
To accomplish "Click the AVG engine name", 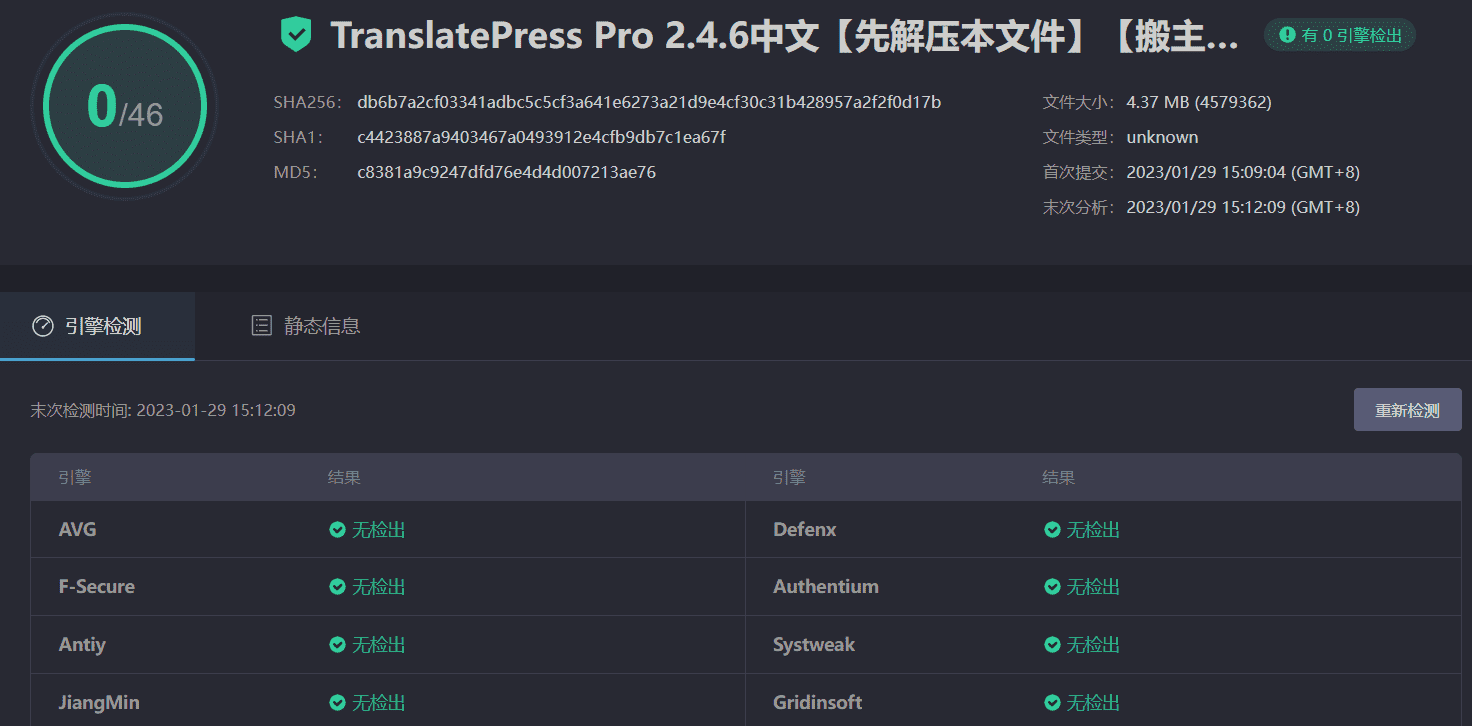I will pos(78,530).
